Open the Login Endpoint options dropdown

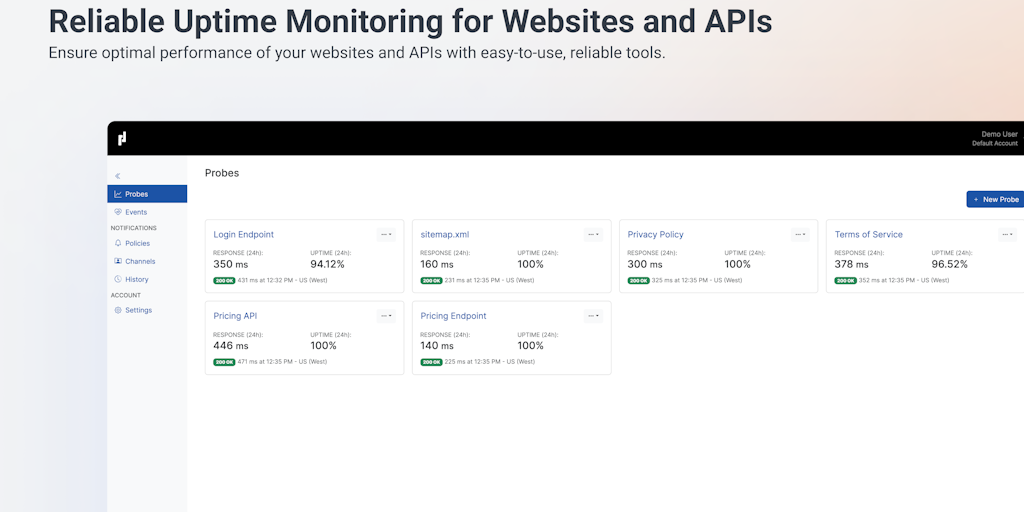pyautogui.click(x=386, y=234)
